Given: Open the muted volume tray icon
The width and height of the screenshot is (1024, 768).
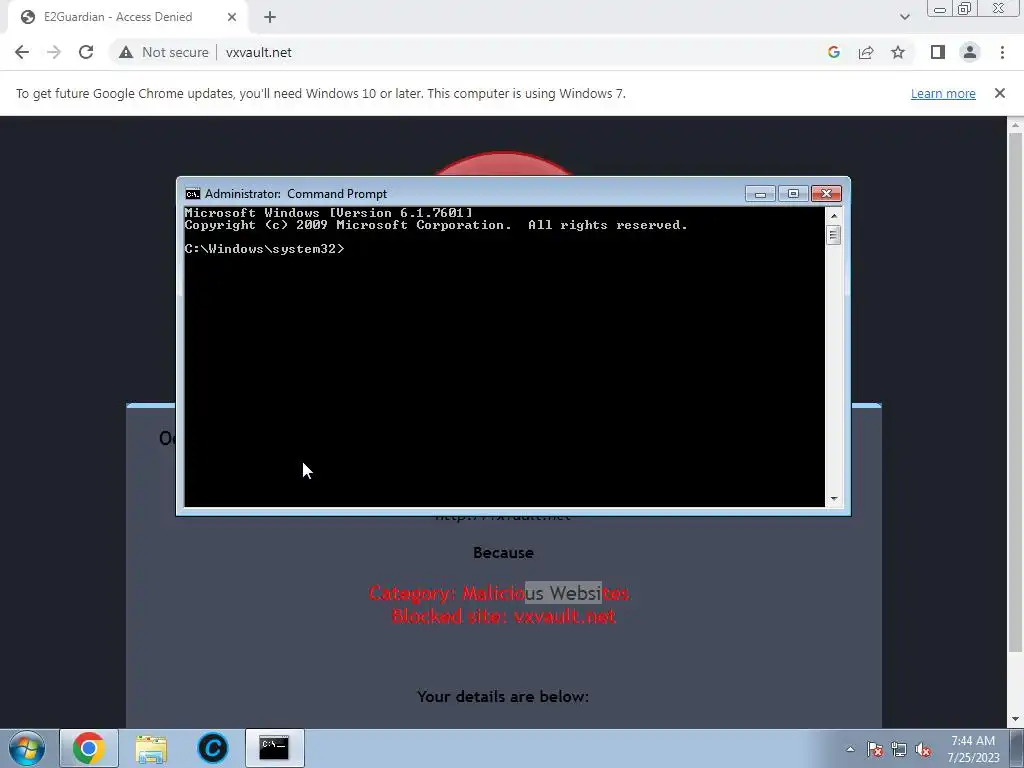Looking at the screenshot, I should click(x=923, y=750).
